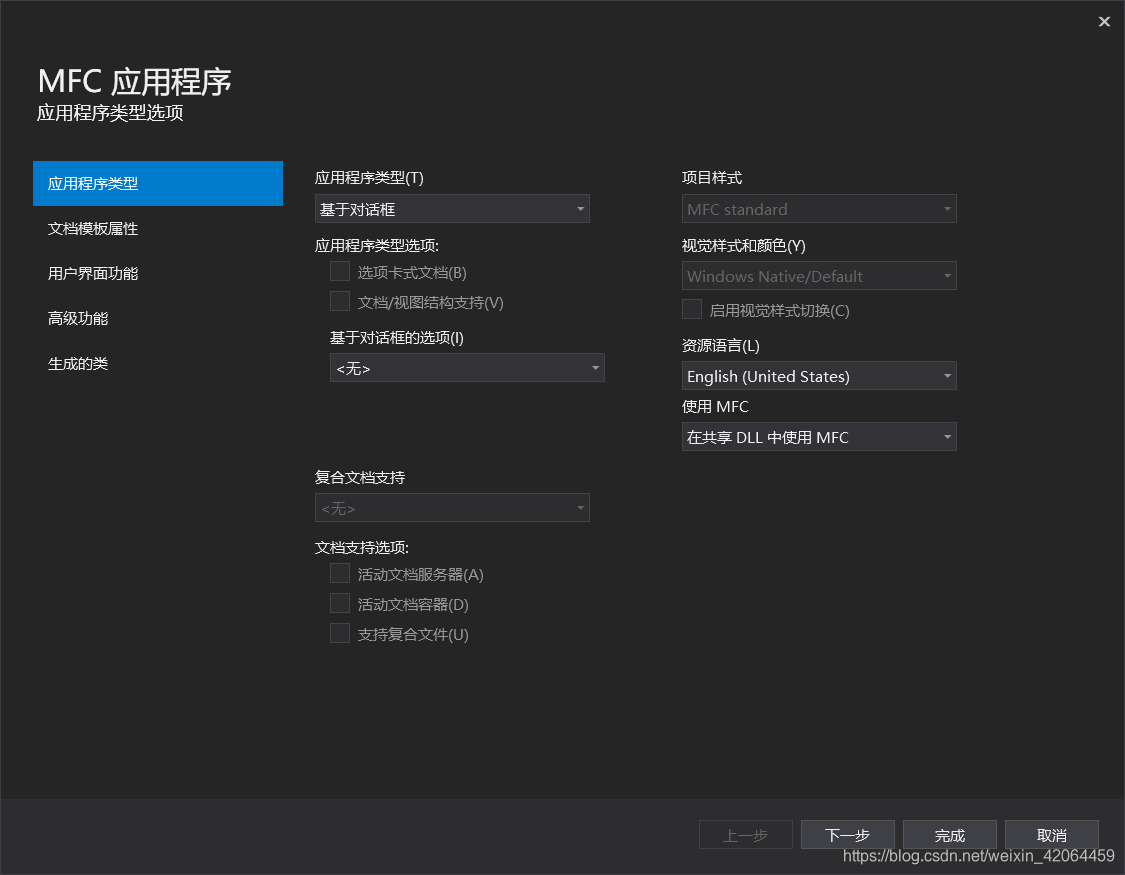Toggle the 活动文档容器 checkbox
1125x875 pixels.
pyautogui.click(x=339, y=603)
